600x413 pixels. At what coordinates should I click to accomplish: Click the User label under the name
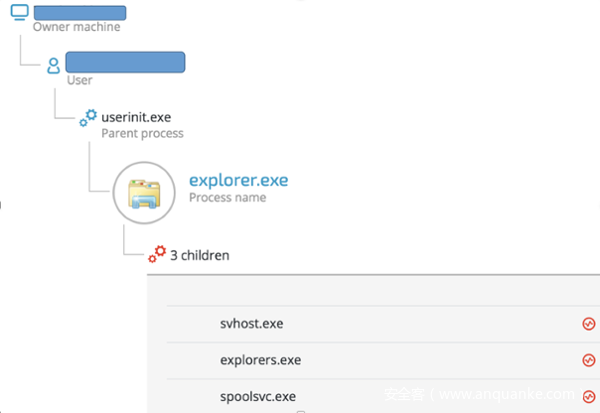pyautogui.click(x=79, y=81)
